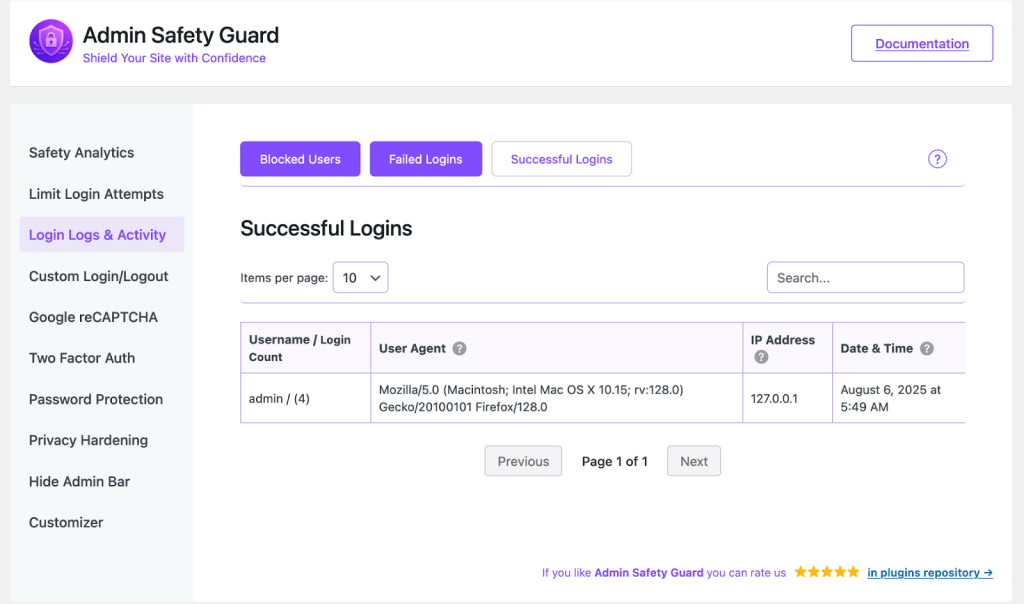Click the Previous page button
The height and width of the screenshot is (604, 1024).
[523, 461]
